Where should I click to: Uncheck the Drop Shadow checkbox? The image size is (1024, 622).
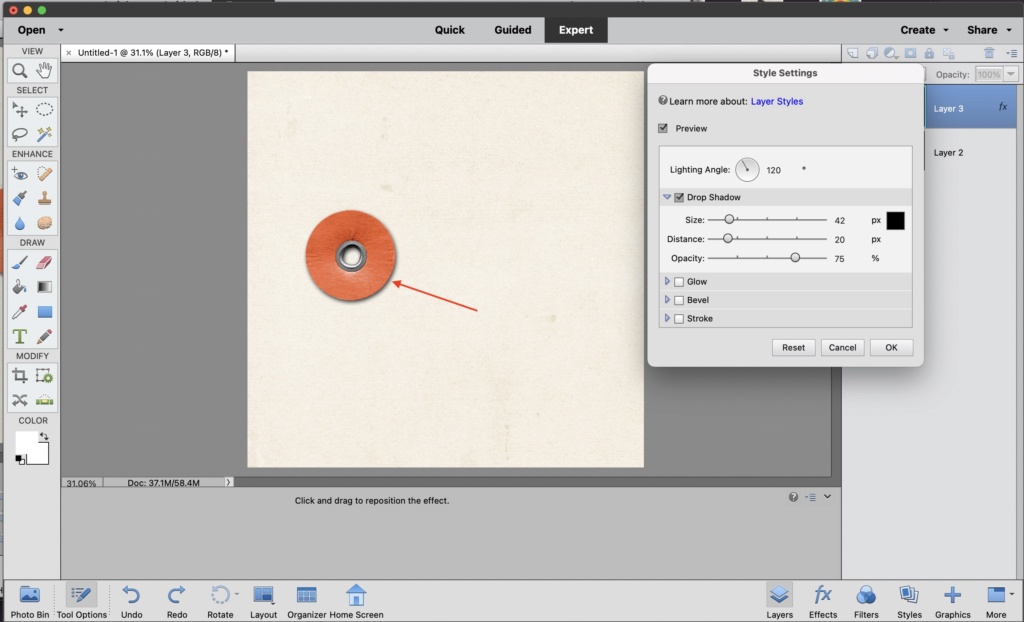pyautogui.click(x=679, y=197)
